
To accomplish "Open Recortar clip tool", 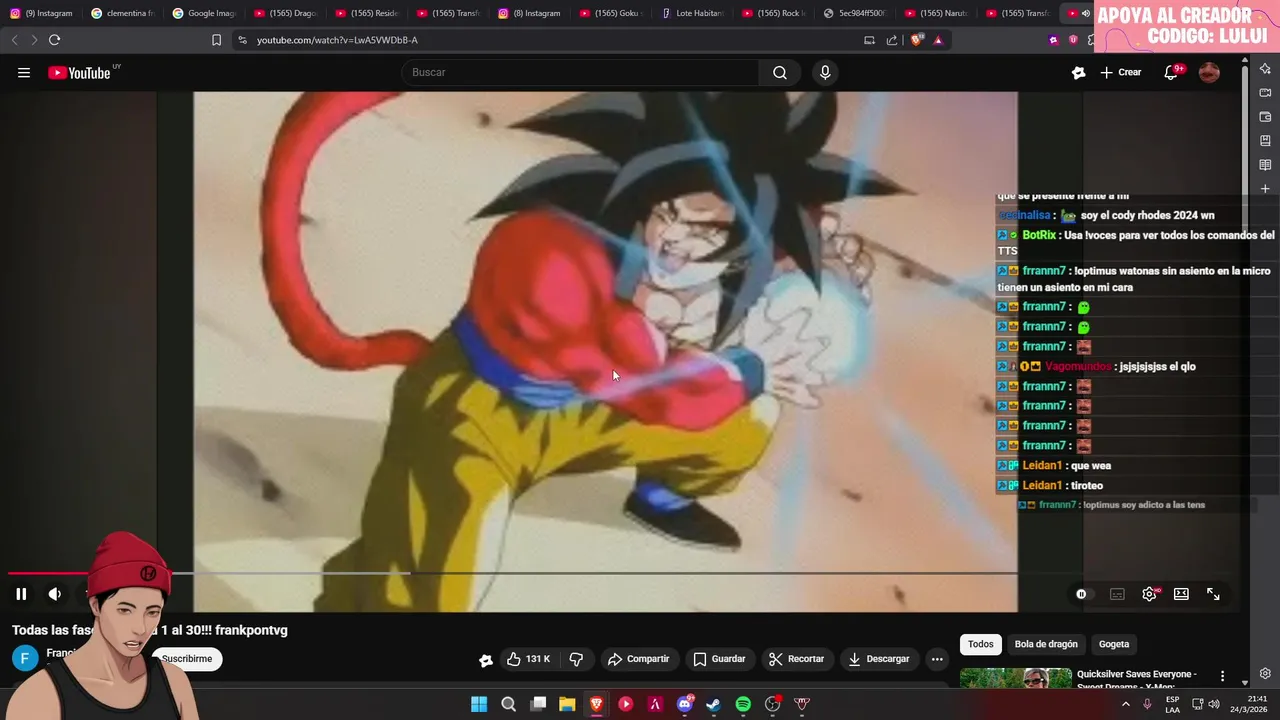I will 796,659.
